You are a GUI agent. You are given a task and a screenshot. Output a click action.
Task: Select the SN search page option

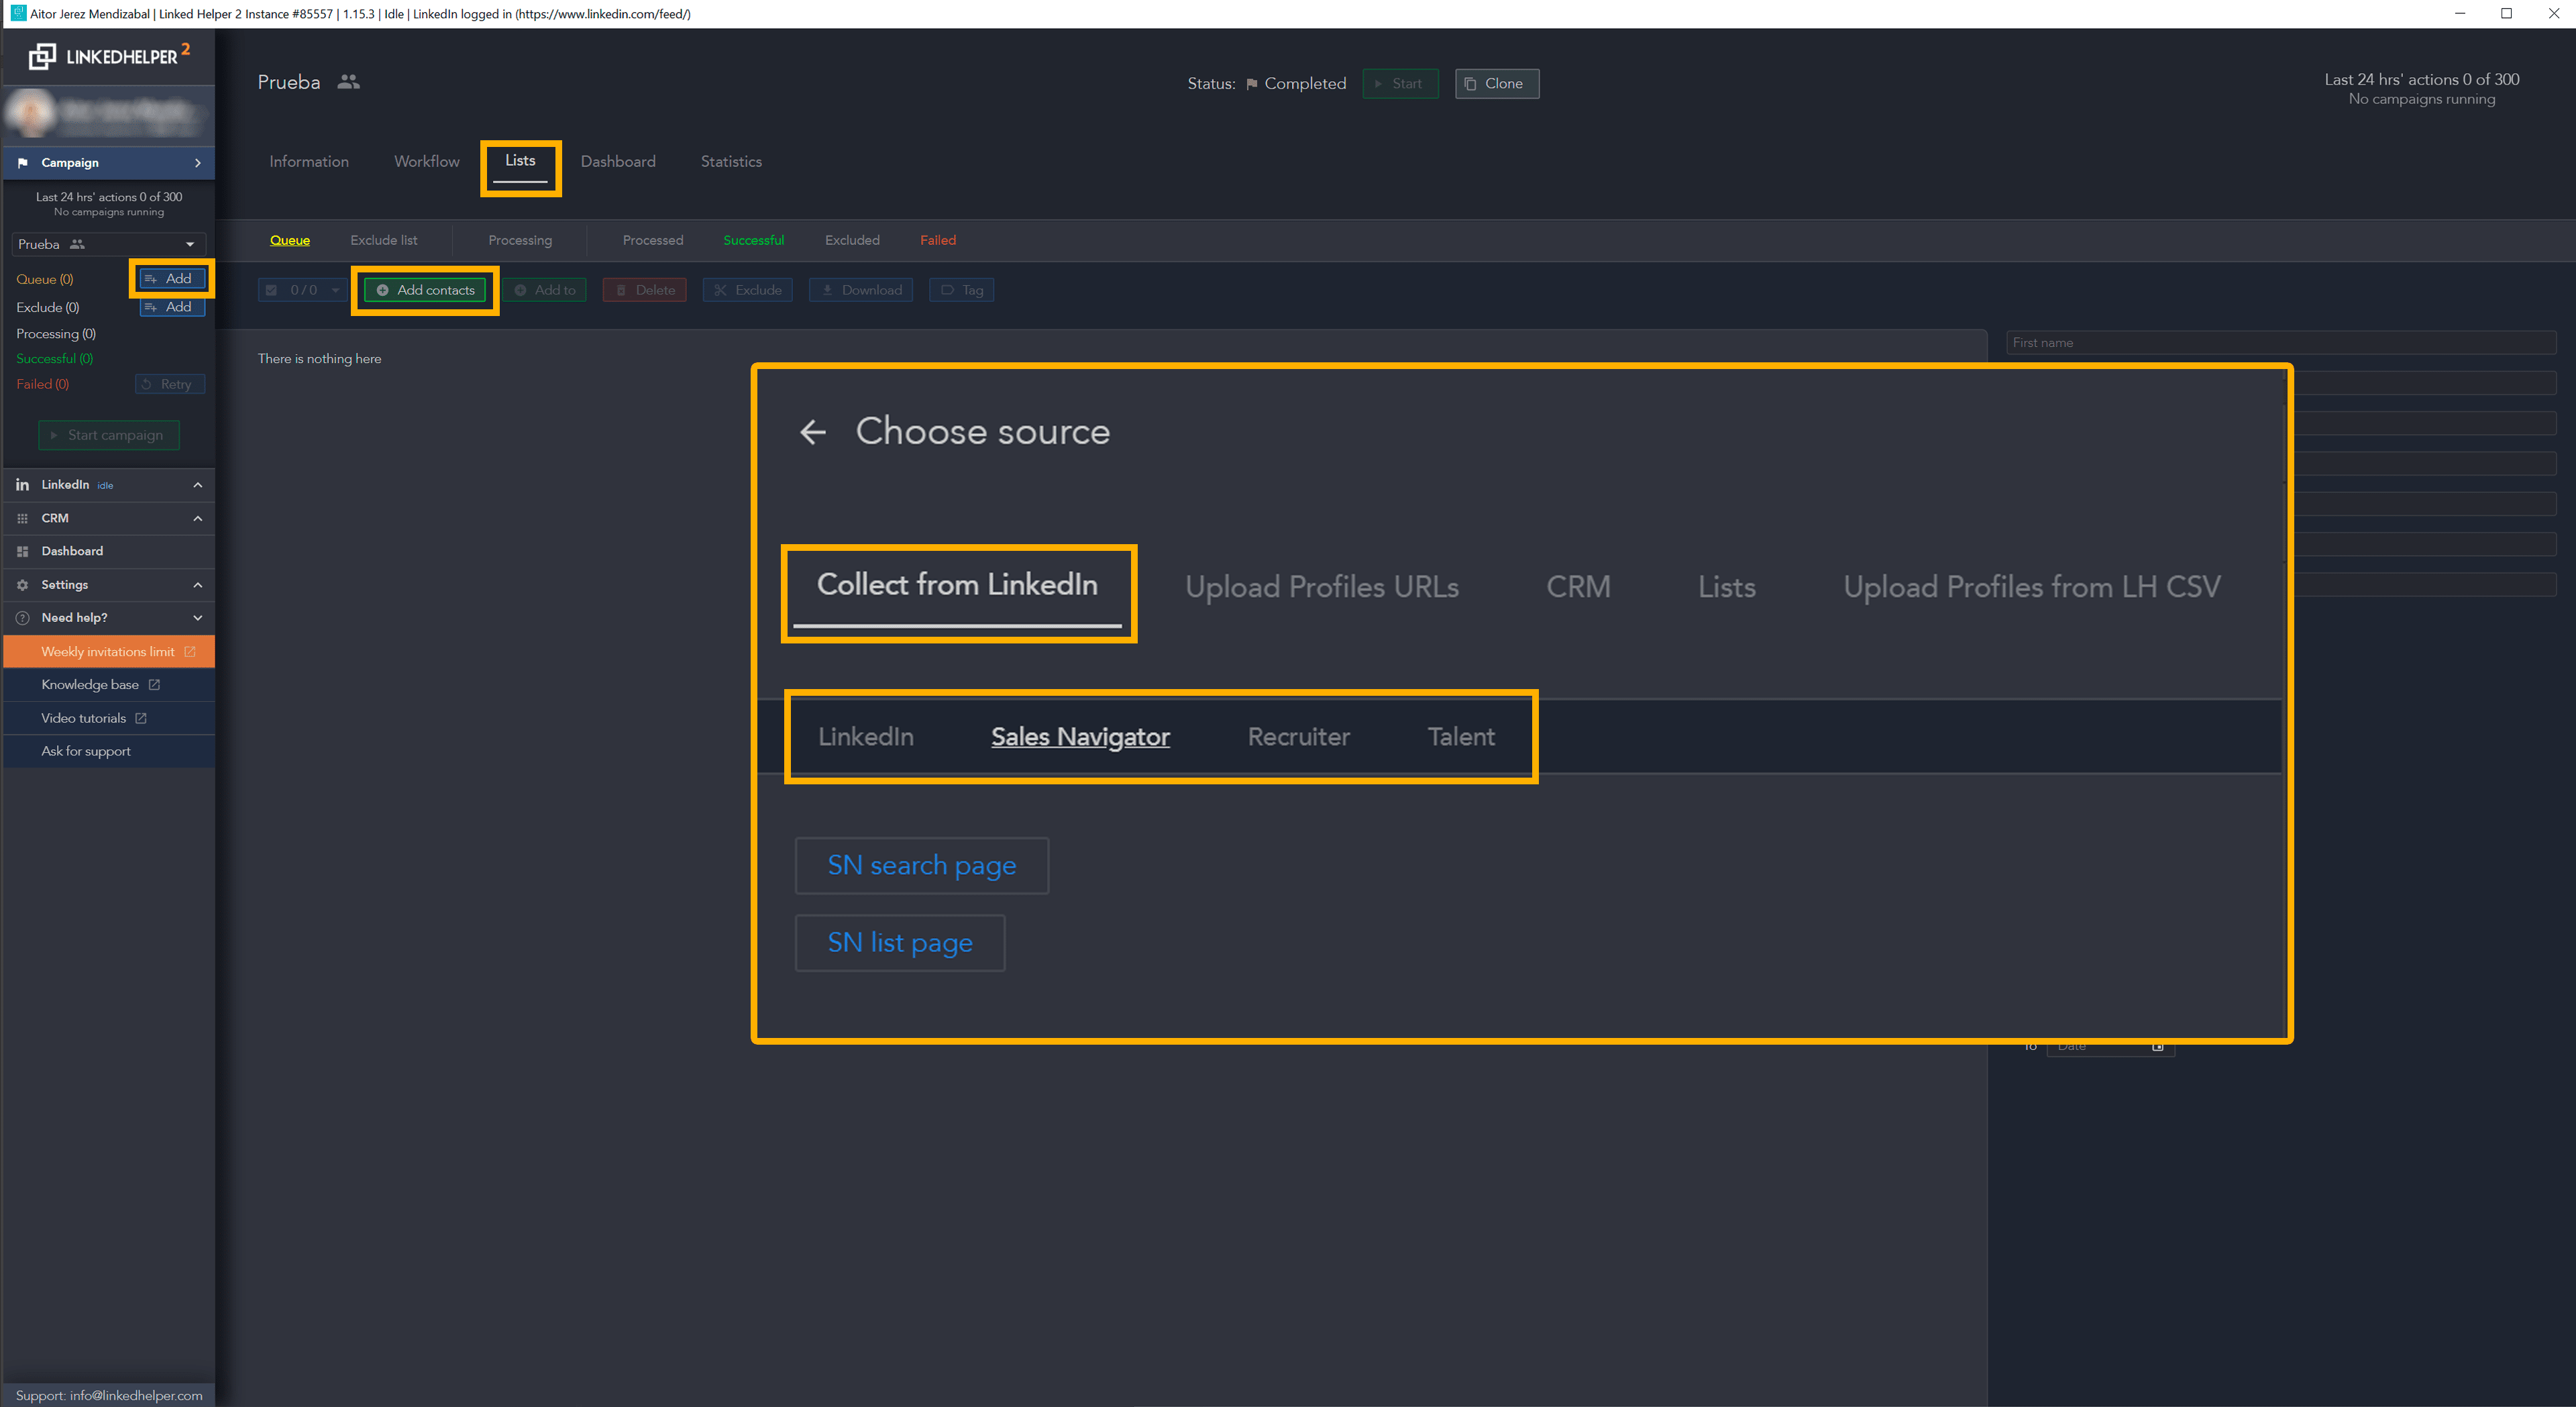point(920,865)
